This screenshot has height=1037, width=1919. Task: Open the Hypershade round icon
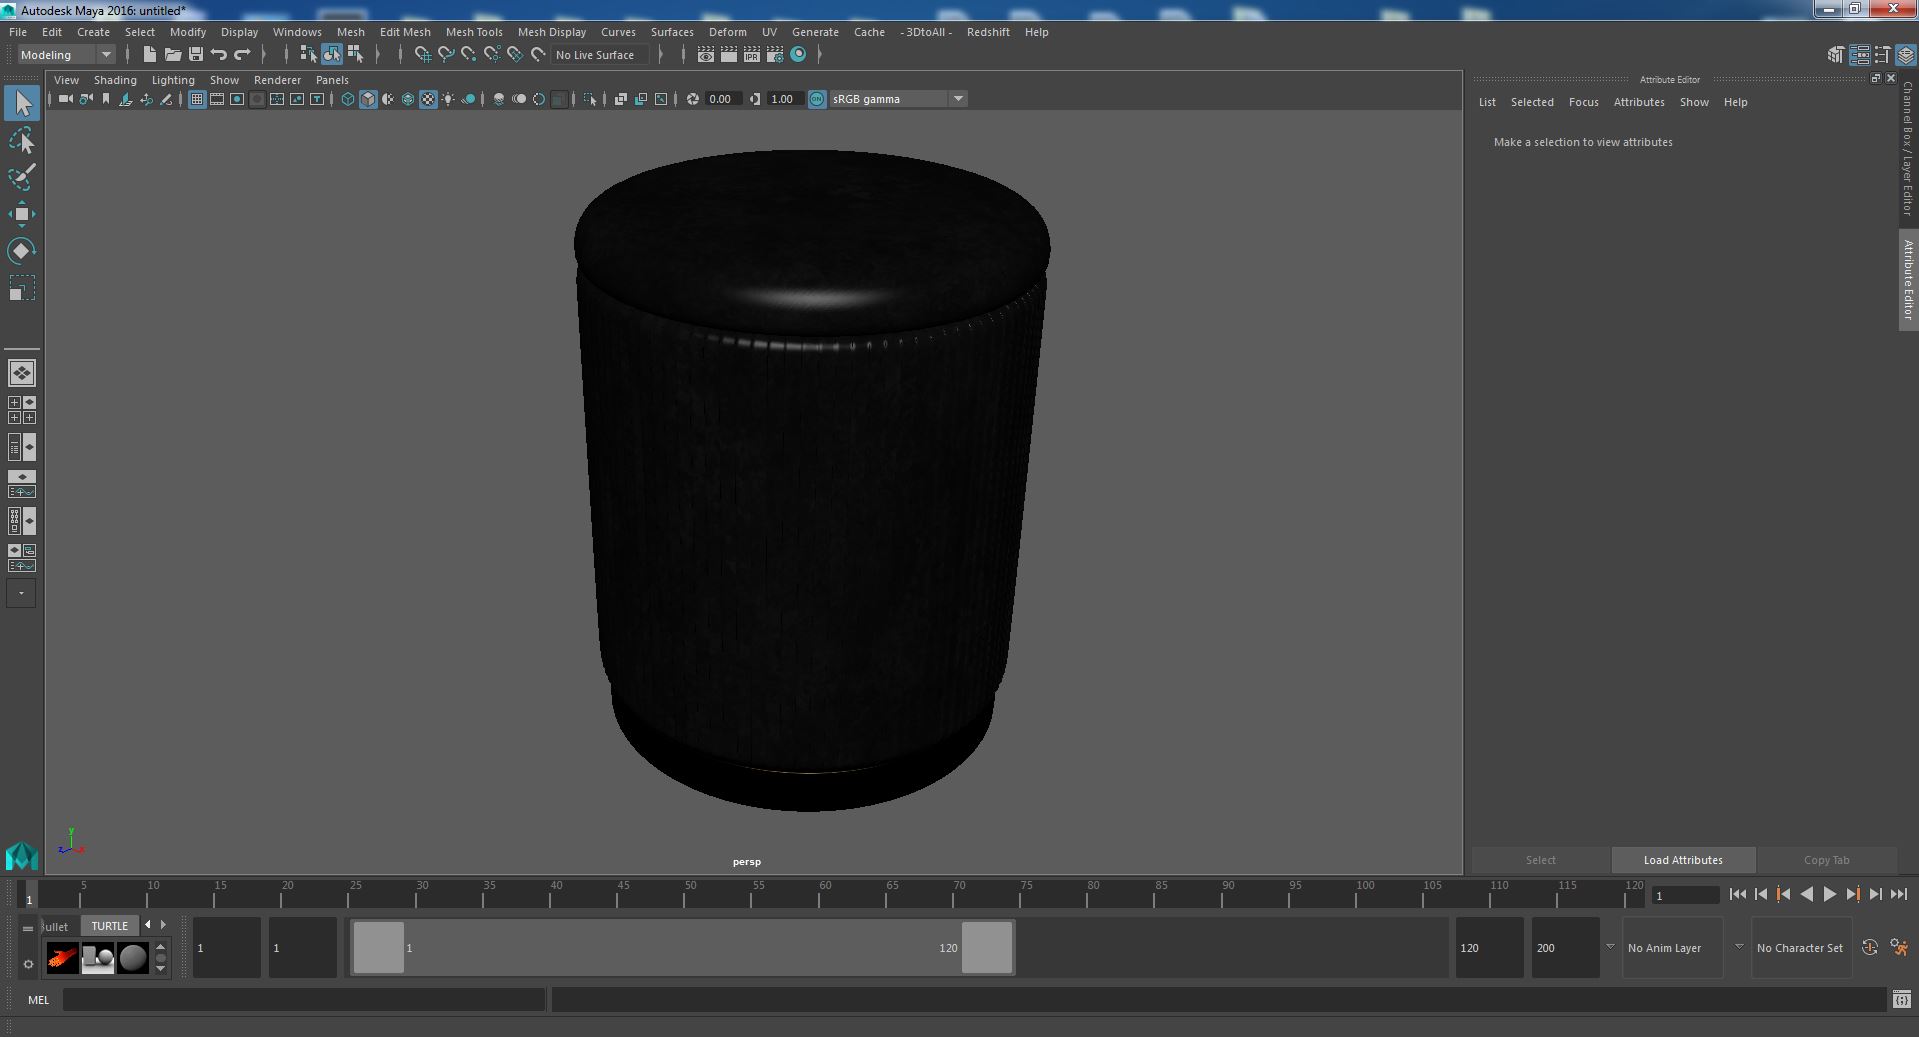click(x=798, y=55)
